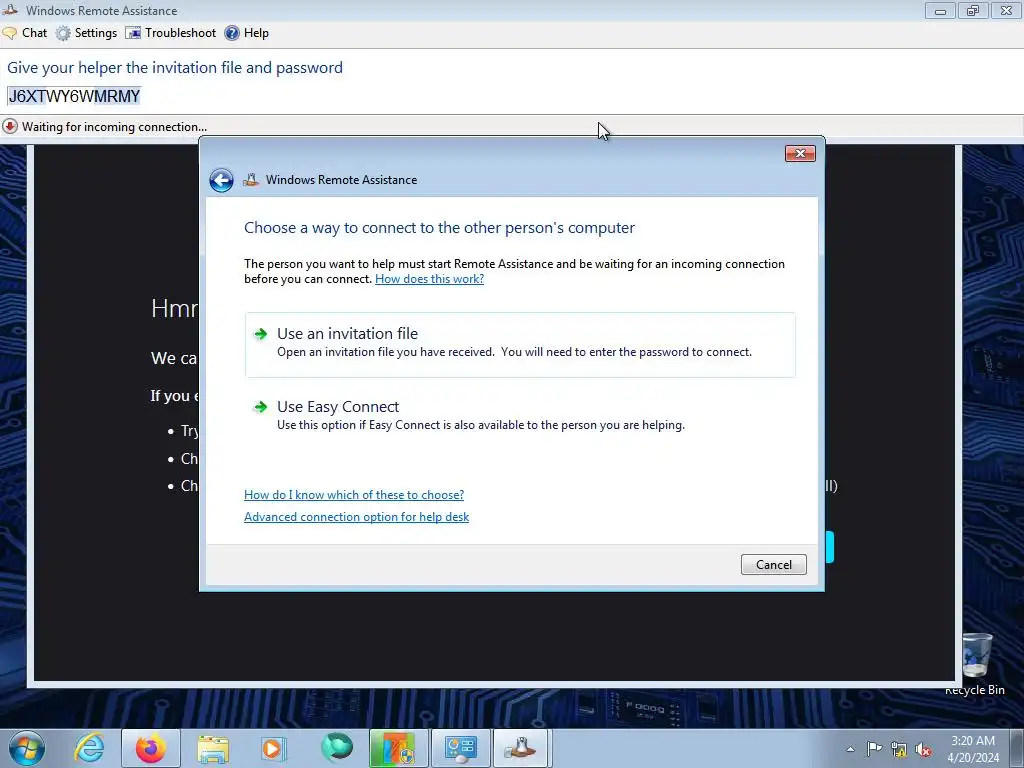
Task: Open "Advanced connection option for help desk" link
Action: coord(357,517)
